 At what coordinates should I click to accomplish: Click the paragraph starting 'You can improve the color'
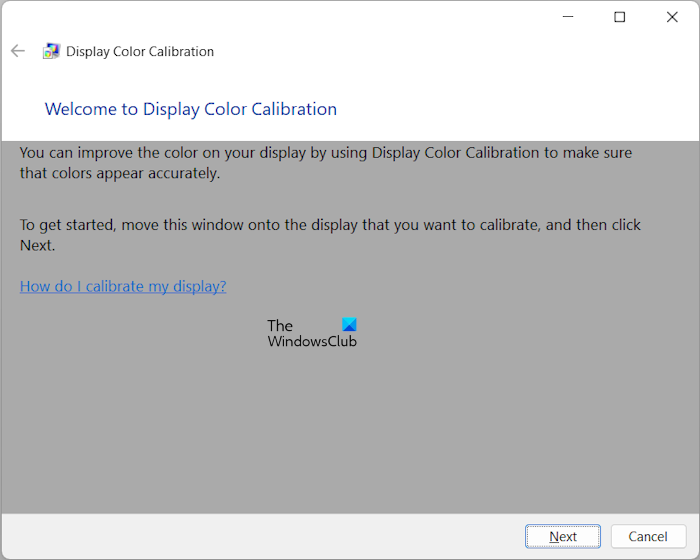[x=326, y=163]
